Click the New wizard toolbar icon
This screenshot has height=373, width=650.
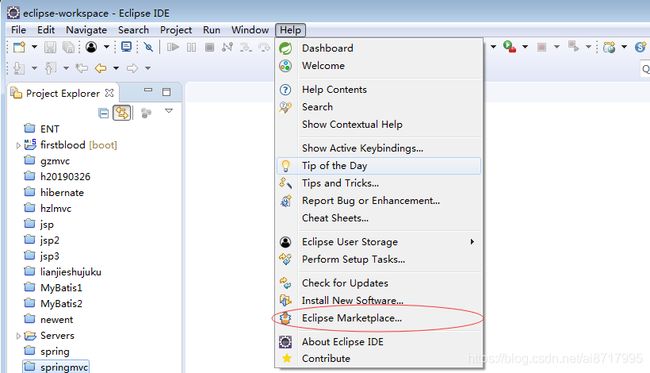click(19, 47)
